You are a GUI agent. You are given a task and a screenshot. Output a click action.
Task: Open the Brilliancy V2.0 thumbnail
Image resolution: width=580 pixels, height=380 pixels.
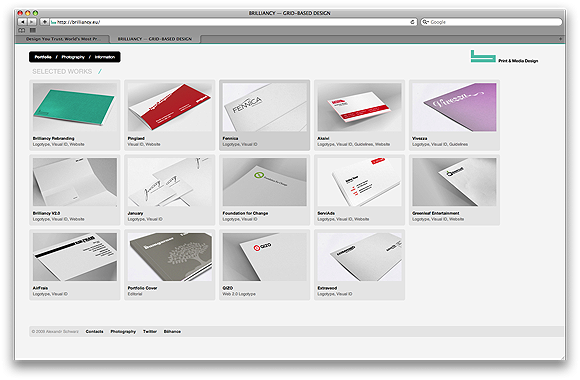[75, 182]
